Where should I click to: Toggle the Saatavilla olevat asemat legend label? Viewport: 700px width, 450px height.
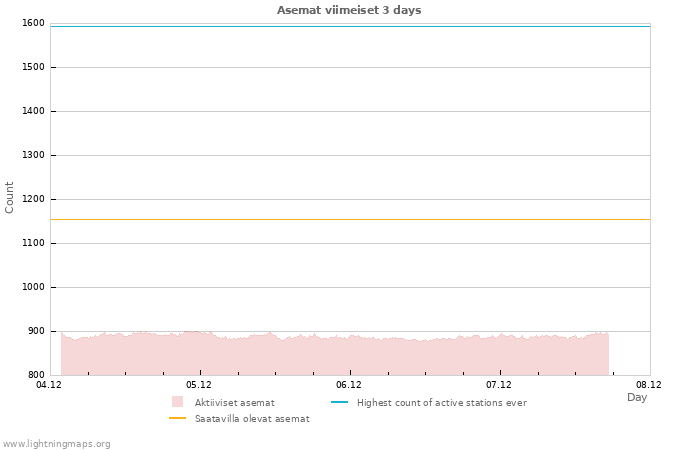tap(252, 419)
